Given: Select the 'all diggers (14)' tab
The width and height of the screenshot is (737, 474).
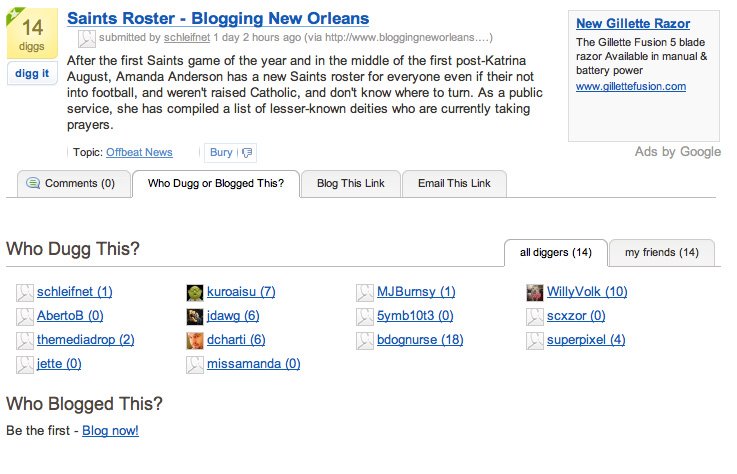Looking at the screenshot, I should 555,253.
